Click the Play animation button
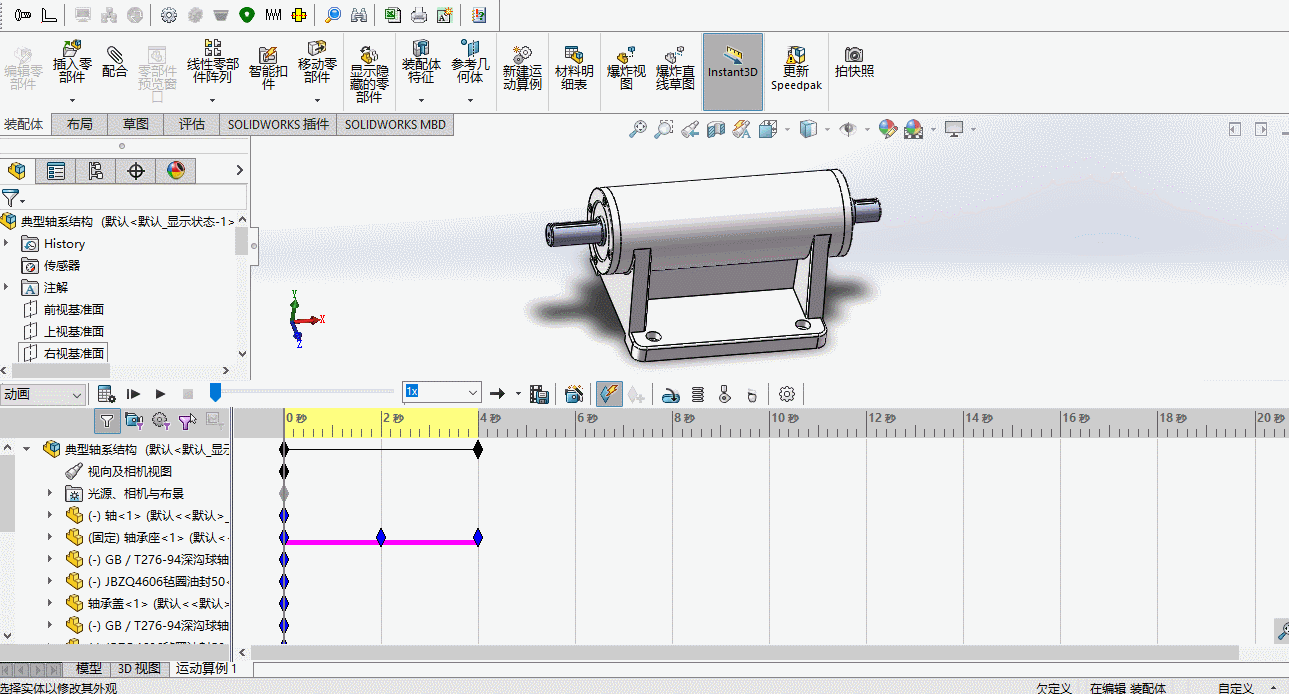Viewport: 1289px width, 694px height. tap(161, 394)
